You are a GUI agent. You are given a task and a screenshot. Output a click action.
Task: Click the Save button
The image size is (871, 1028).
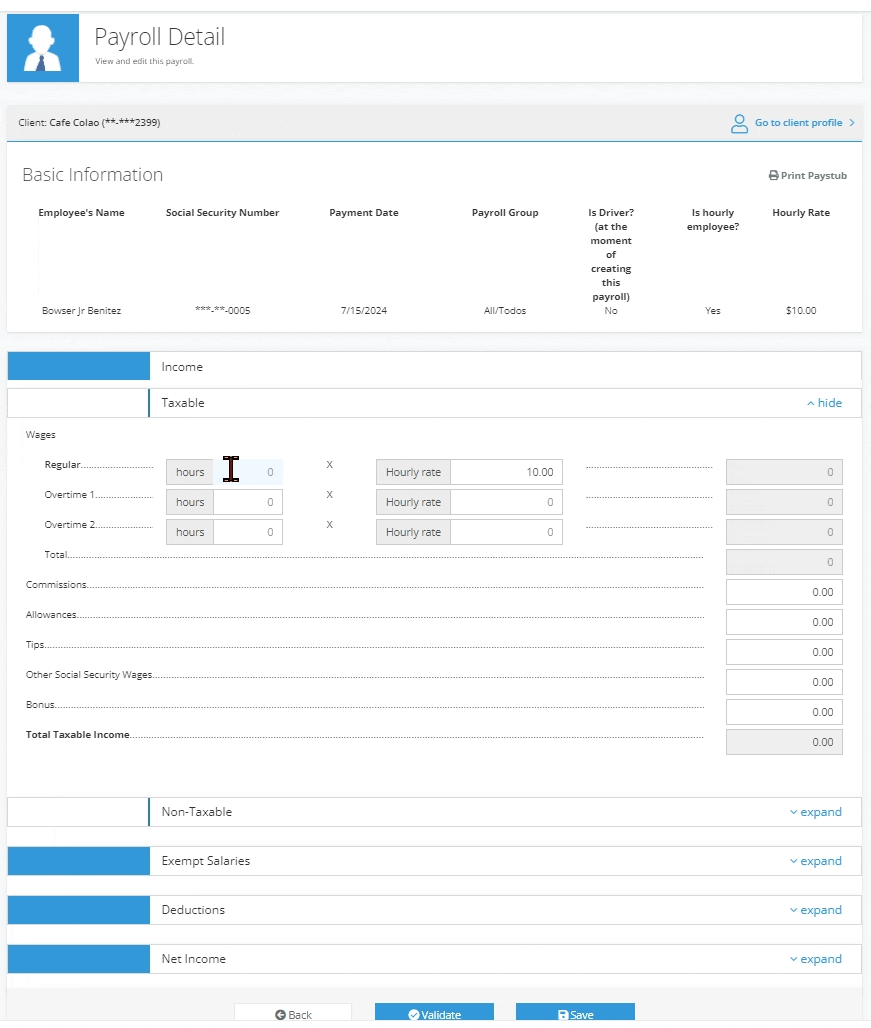575,1014
